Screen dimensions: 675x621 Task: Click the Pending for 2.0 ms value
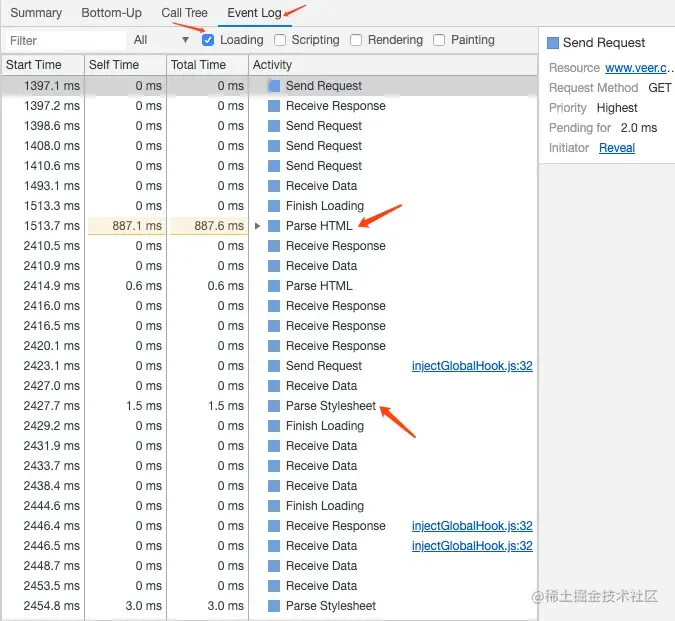pos(639,128)
